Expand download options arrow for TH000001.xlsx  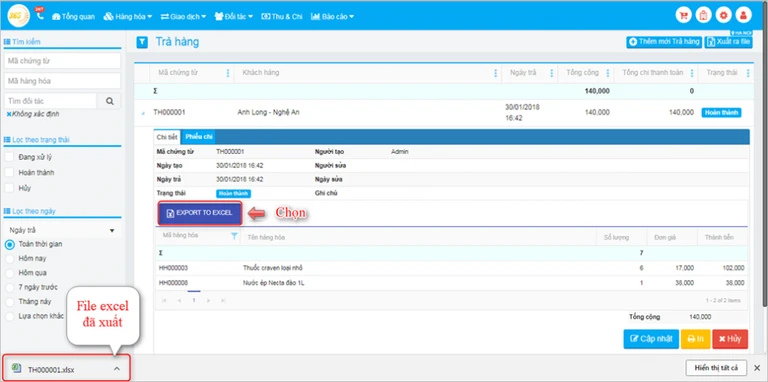[x=117, y=369]
